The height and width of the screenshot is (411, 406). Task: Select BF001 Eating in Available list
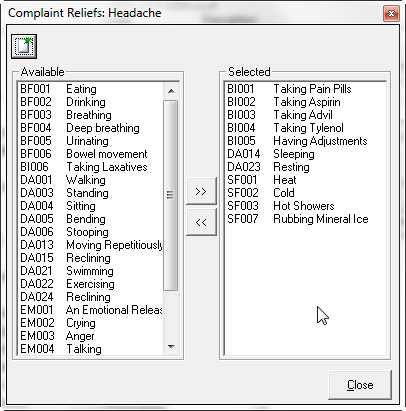click(x=90, y=89)
